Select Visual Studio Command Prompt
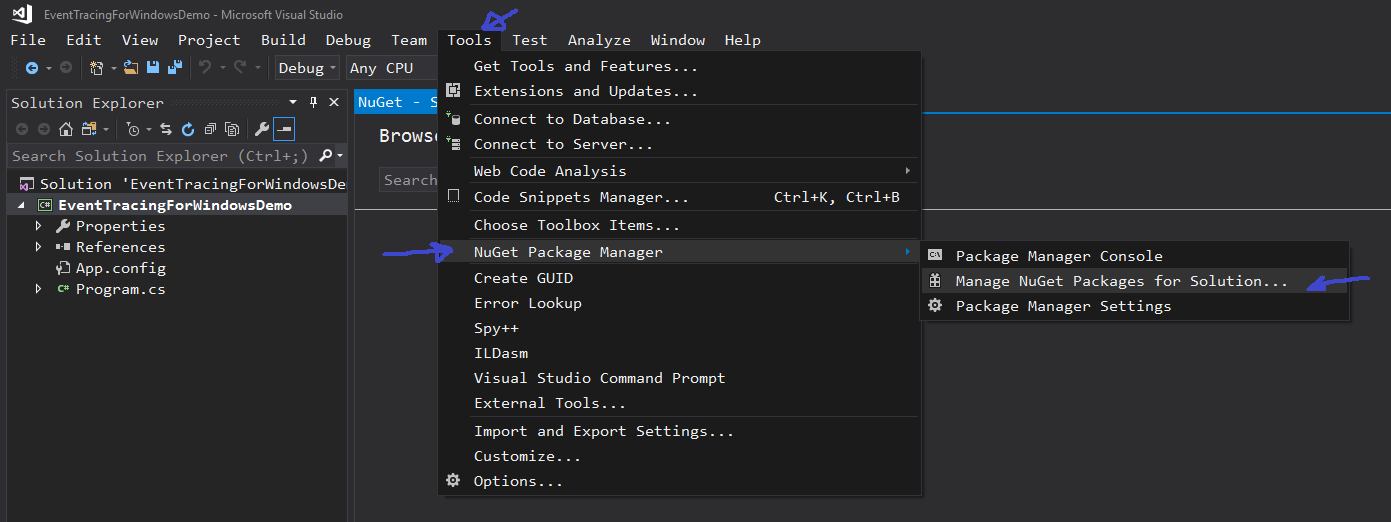The width and height of the screenshot is (1391, 522). coord(680,378)
